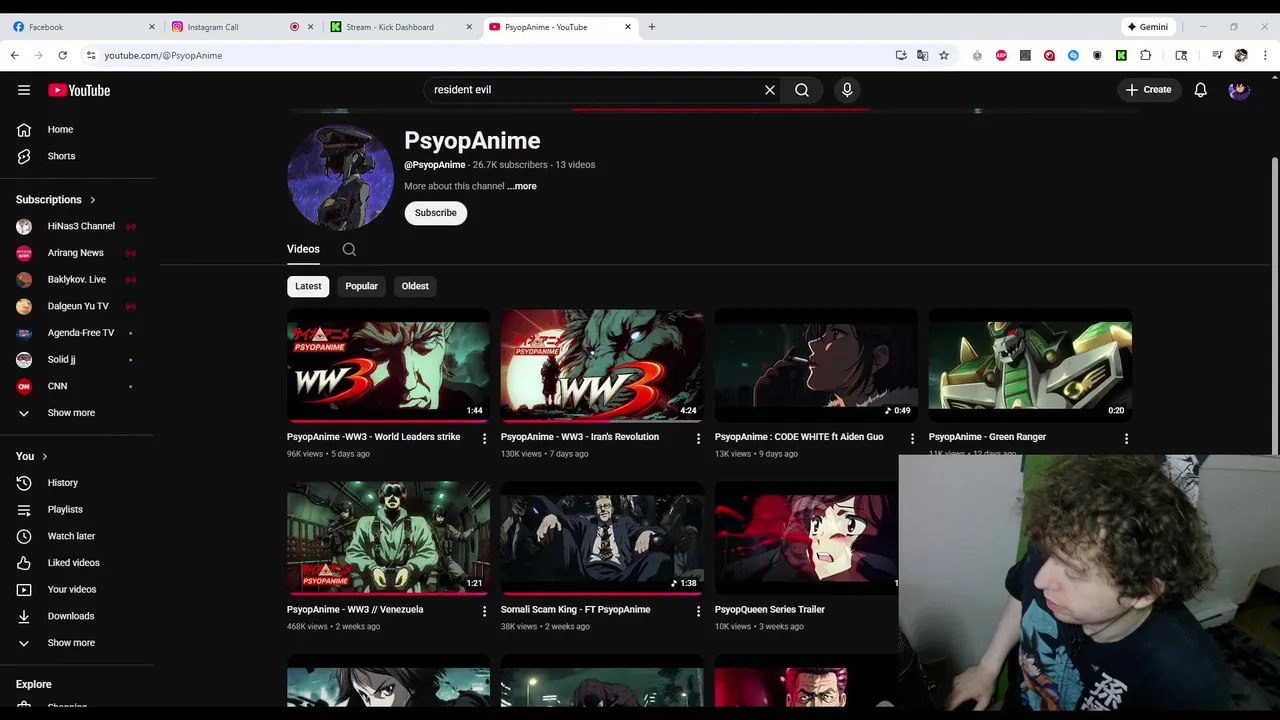Open Baklykov. Live subscription
Image resolution: width=1280 pixels, height=720 pixels.
pos(77,279)
